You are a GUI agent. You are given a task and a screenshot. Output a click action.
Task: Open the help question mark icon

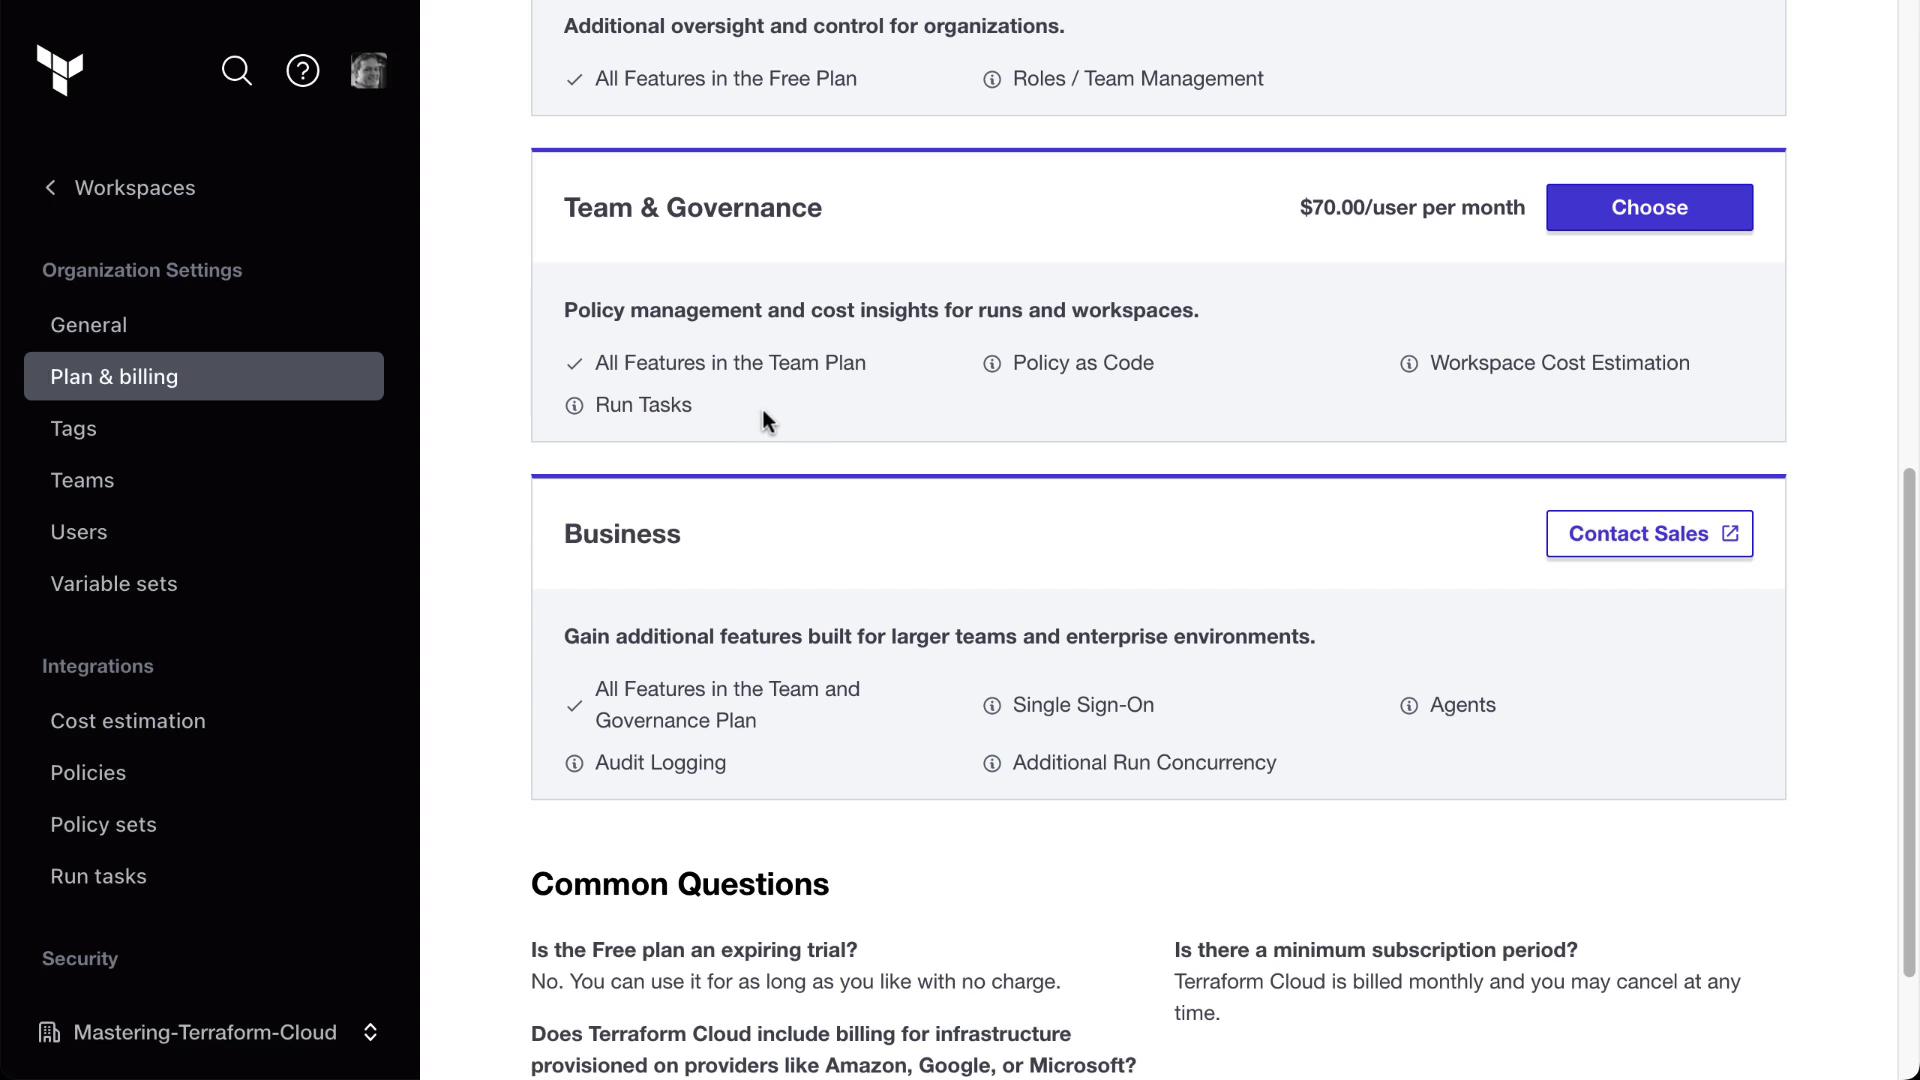303,71
